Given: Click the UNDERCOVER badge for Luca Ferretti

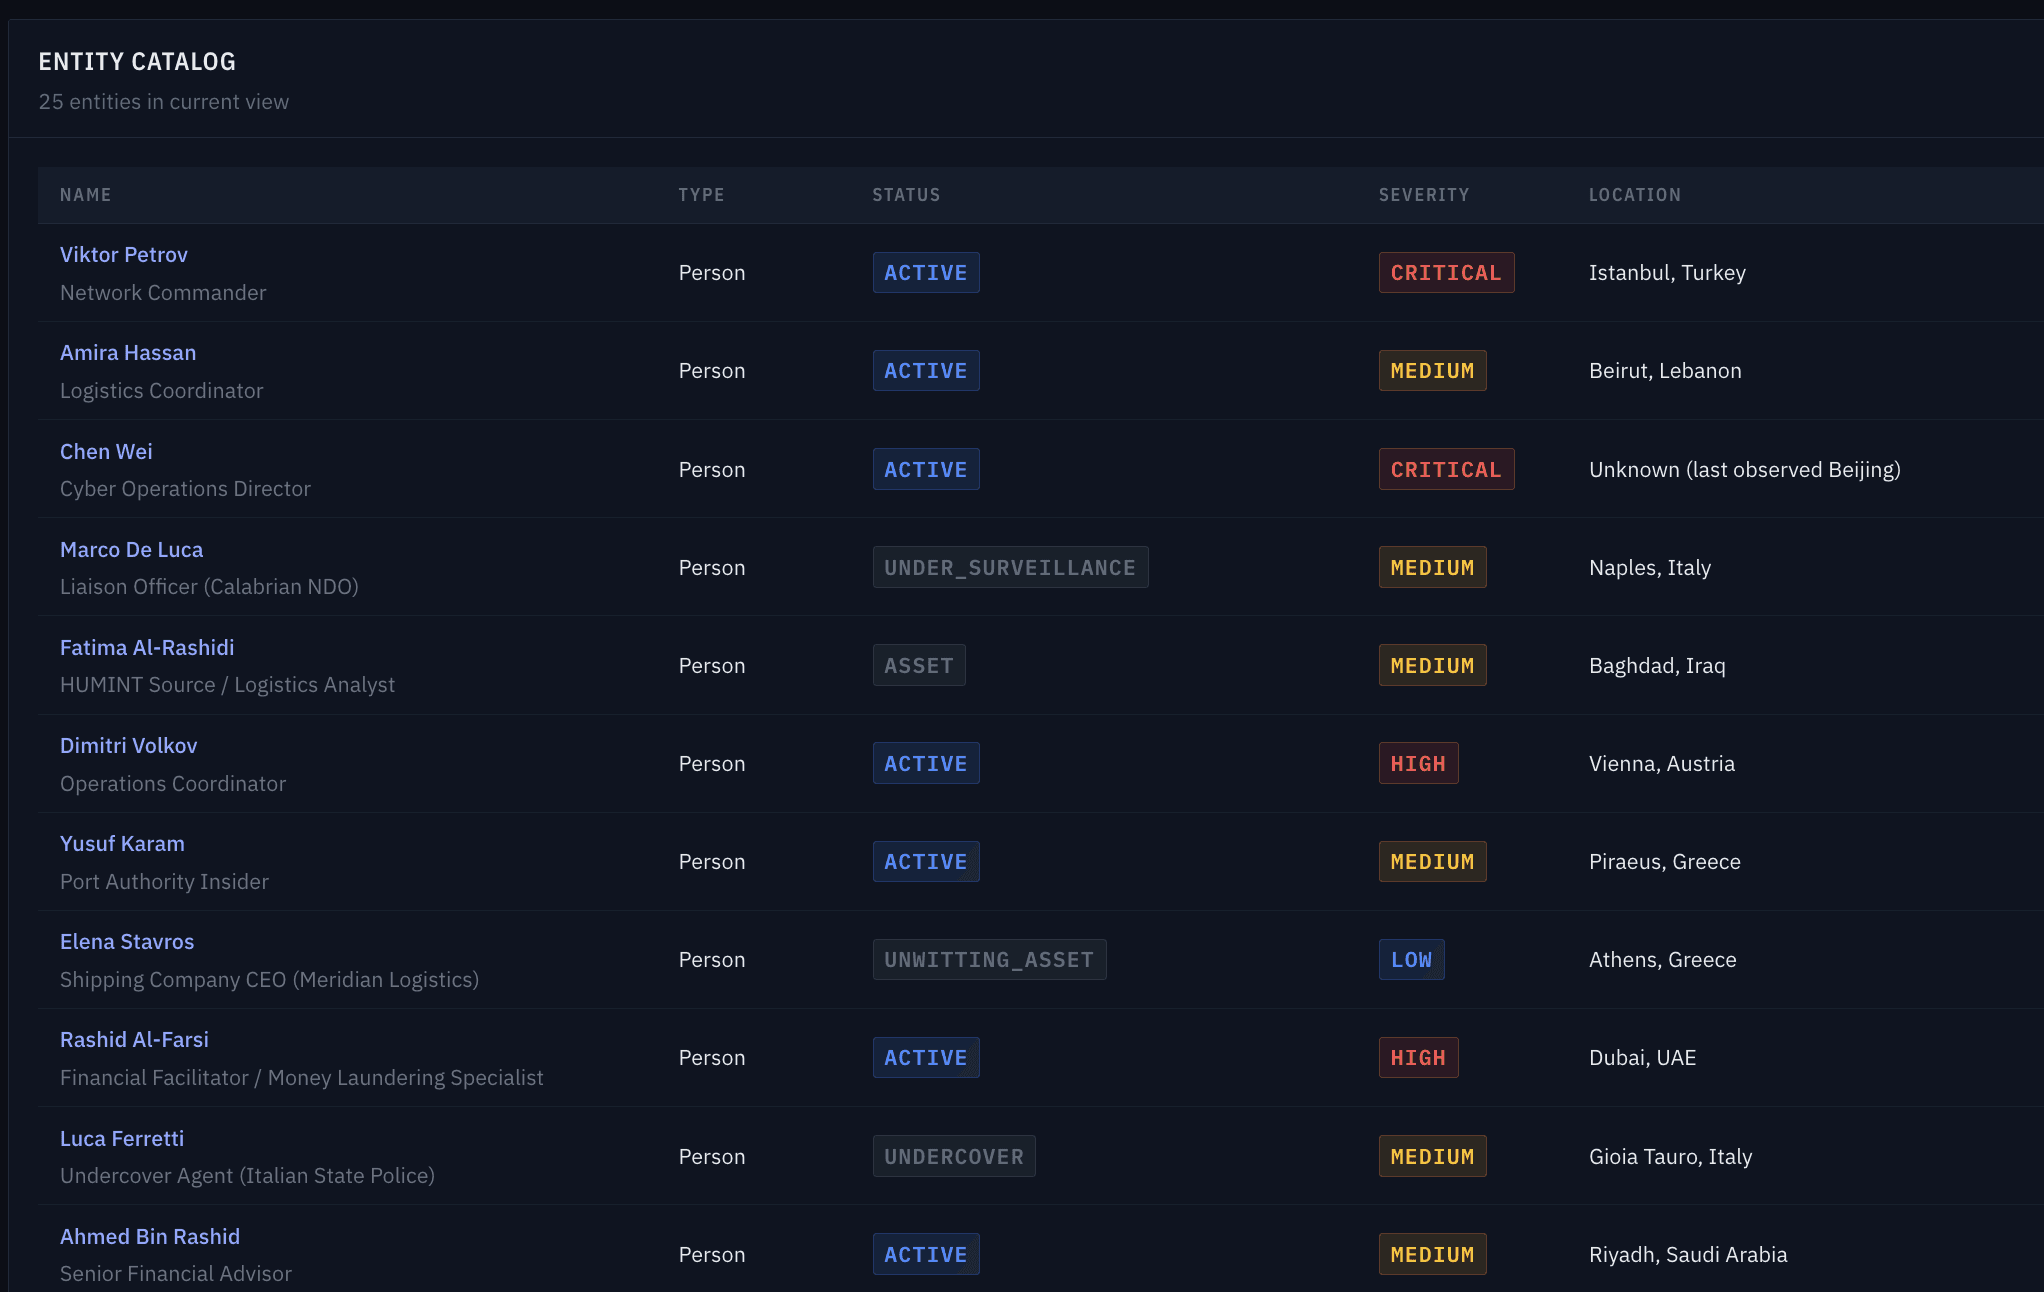Looking at the screenshot, I should [953, 1156].
